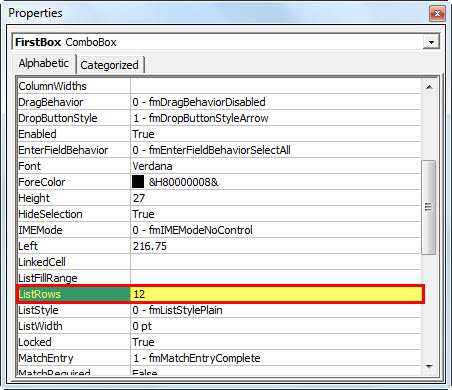Click the Locked value True
The image size is (452, 390).
[x=143, y=342]
